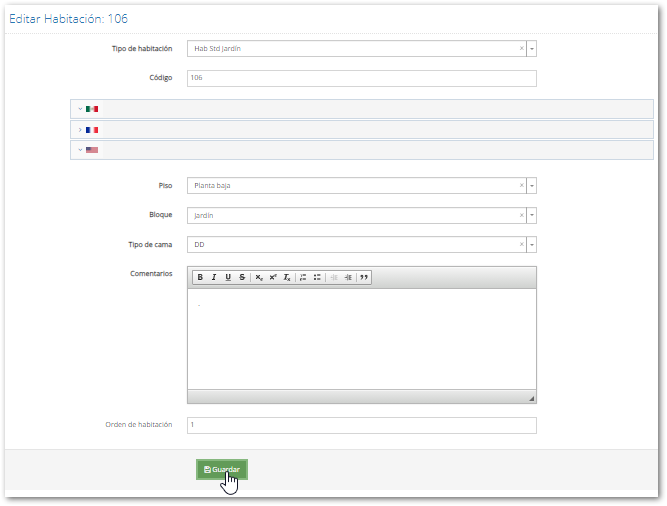667x506 pixels.
Task: Insert a bulleted list in comments
Action: point(317,277)
